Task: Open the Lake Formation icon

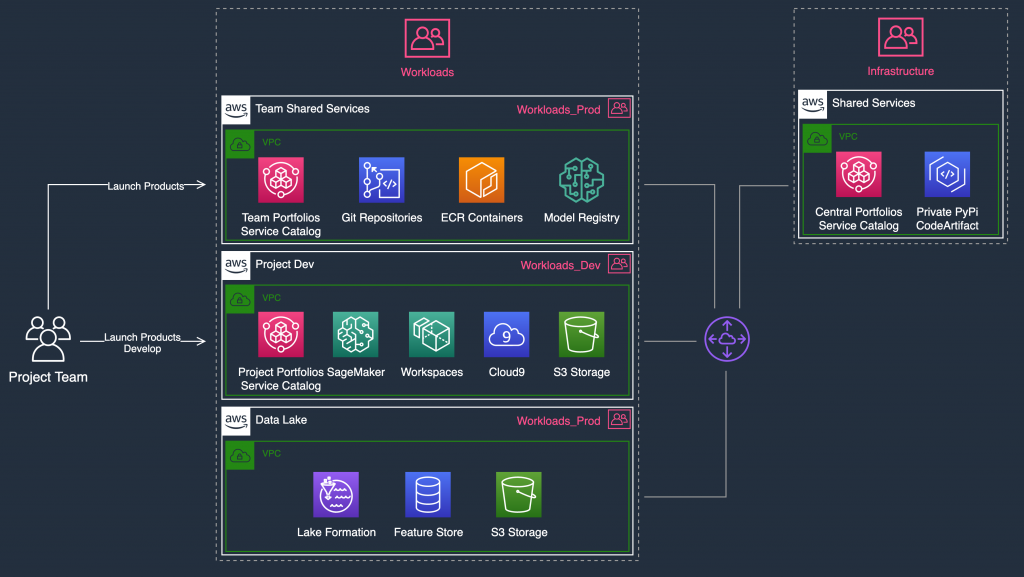Action: (x=336, y=494)
